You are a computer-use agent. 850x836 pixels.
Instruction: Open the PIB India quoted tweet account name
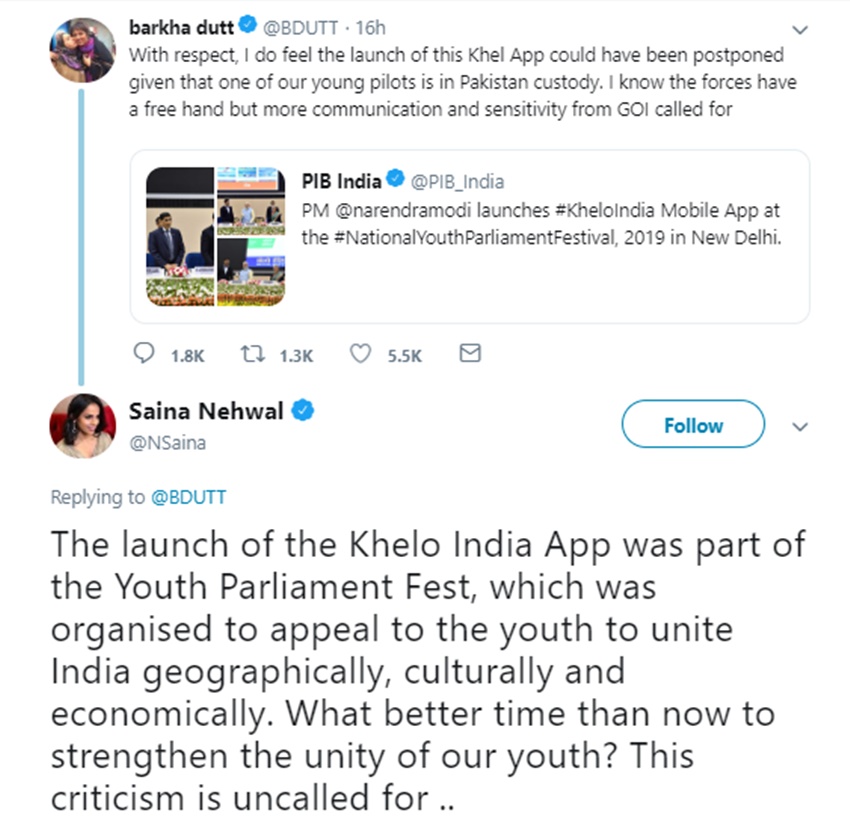pos(341,181)
